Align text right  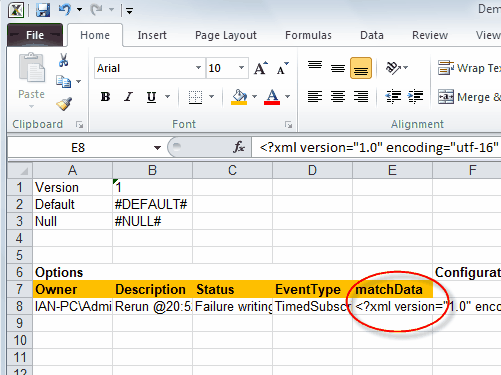[x=361, y=97]
